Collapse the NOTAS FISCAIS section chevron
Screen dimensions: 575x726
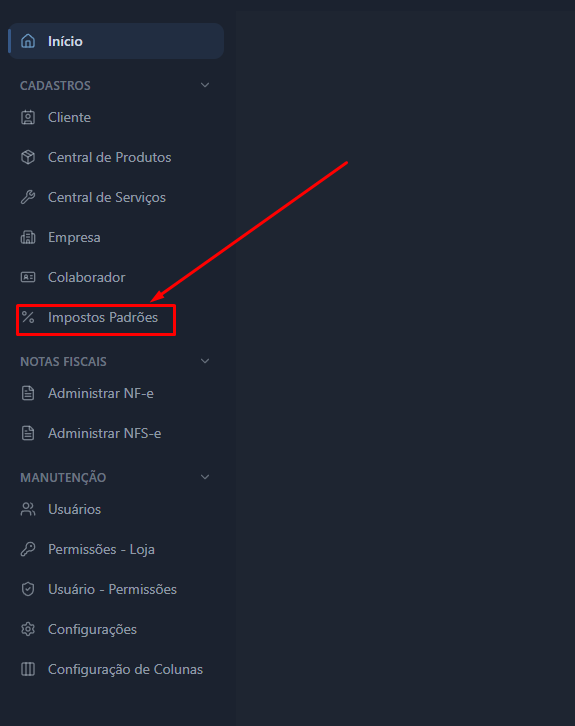[205, 361]
